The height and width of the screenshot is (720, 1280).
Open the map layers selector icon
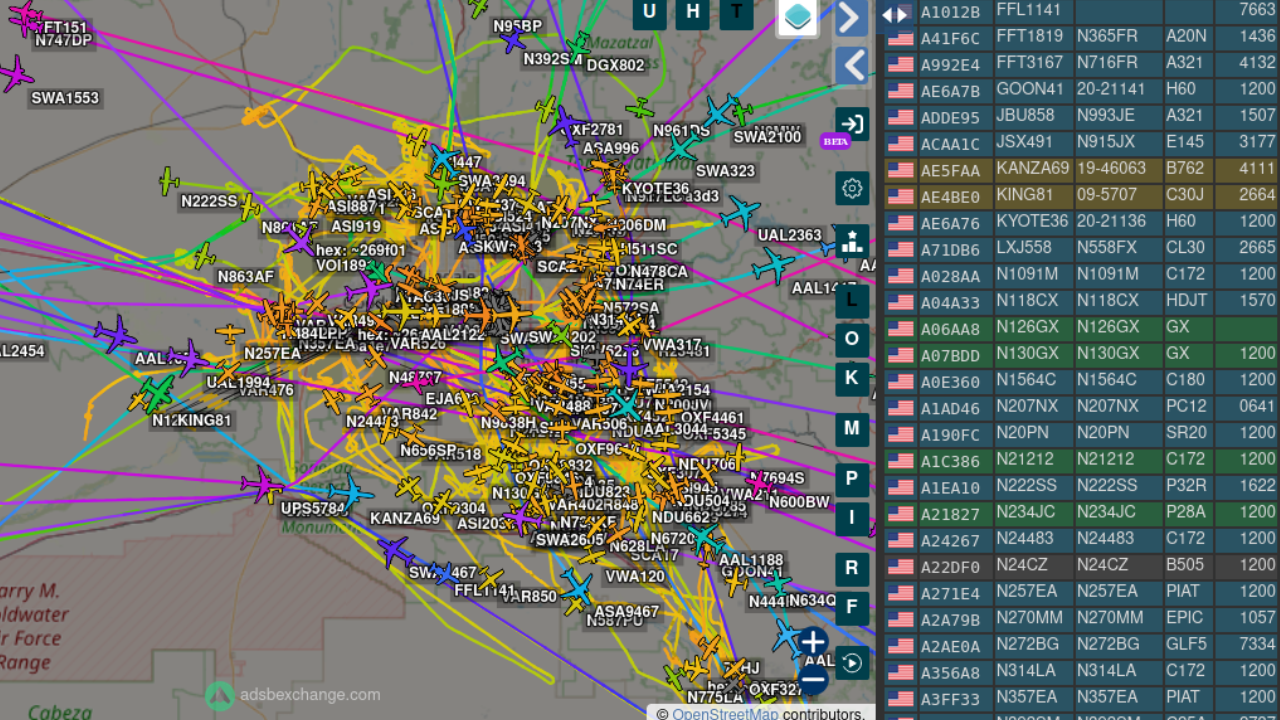point(798,16)
